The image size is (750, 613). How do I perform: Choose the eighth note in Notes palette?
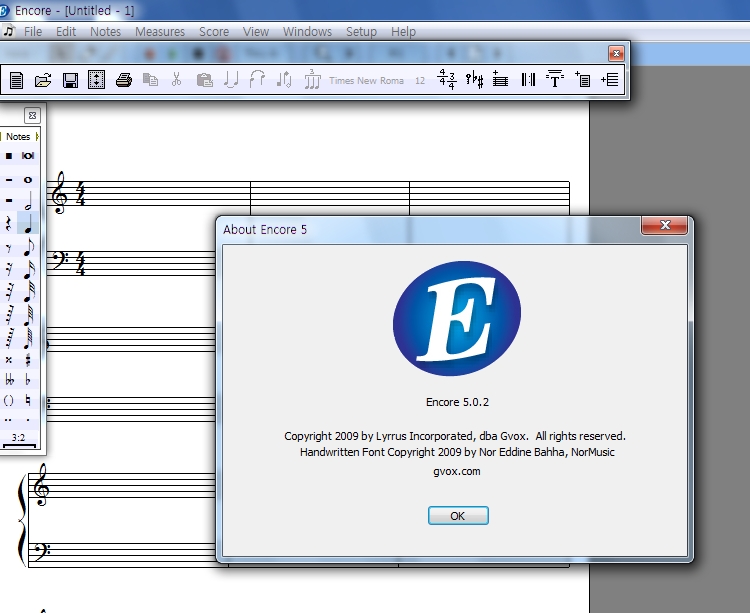point(28,246)
